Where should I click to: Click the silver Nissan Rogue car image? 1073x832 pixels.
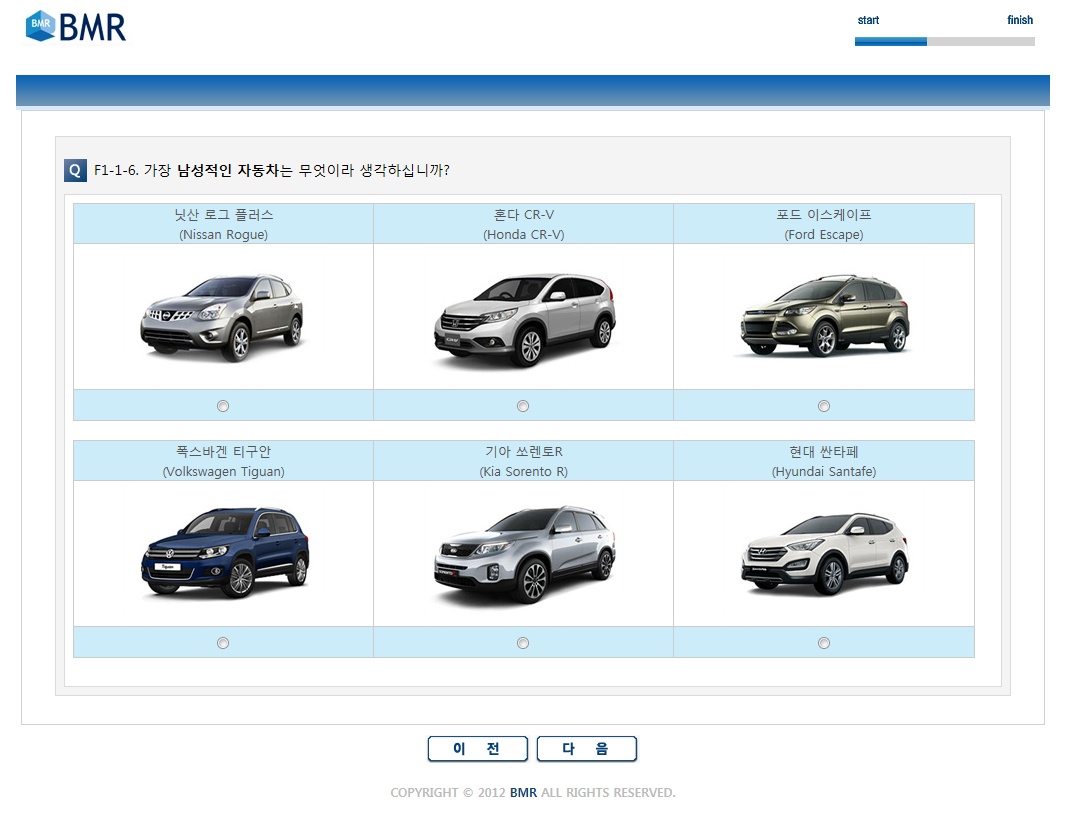click(x=222, y=317)
